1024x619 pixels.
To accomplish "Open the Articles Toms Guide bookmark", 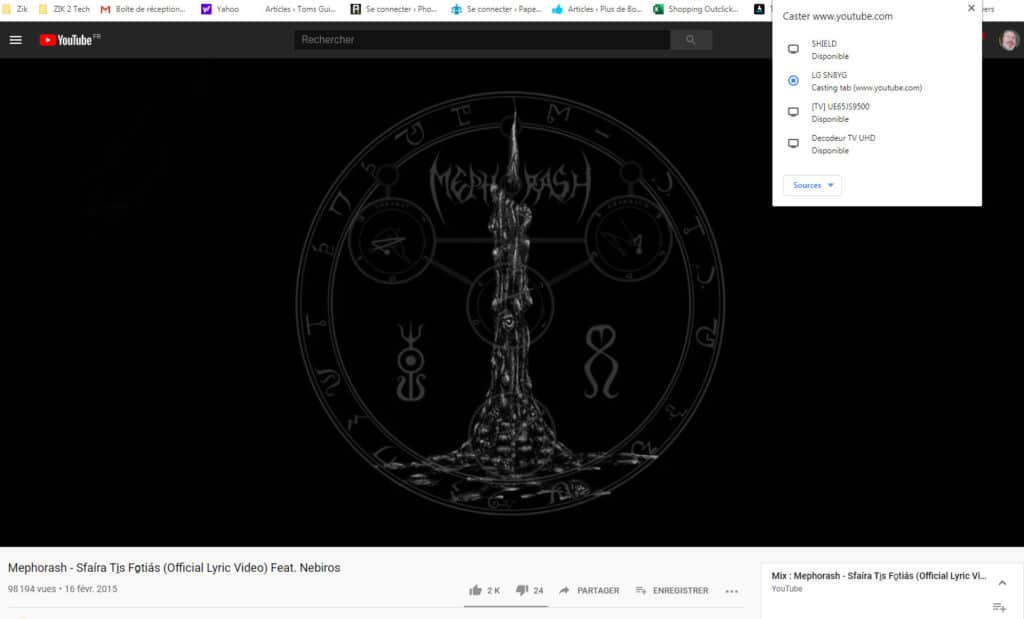I will click(x=300, y=9).
